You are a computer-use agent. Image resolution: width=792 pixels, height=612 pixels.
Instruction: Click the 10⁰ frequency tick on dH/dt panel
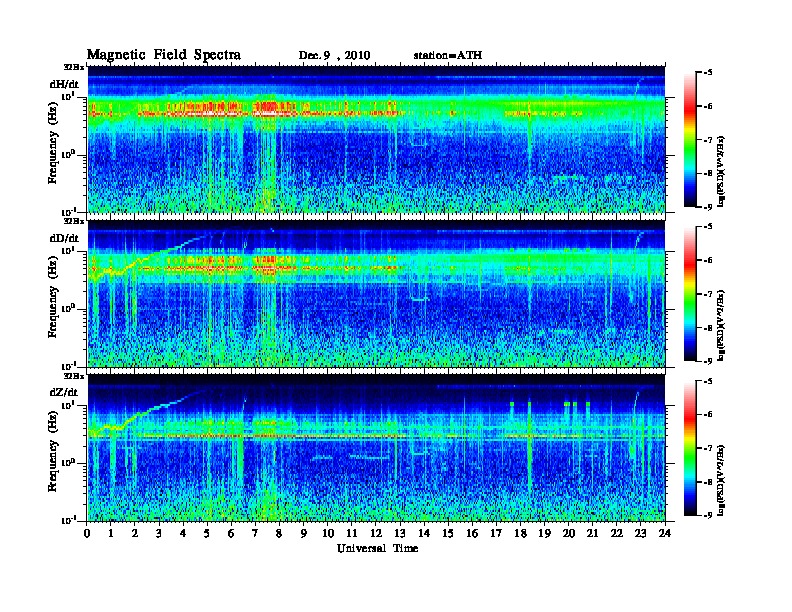tap(68, 154)
